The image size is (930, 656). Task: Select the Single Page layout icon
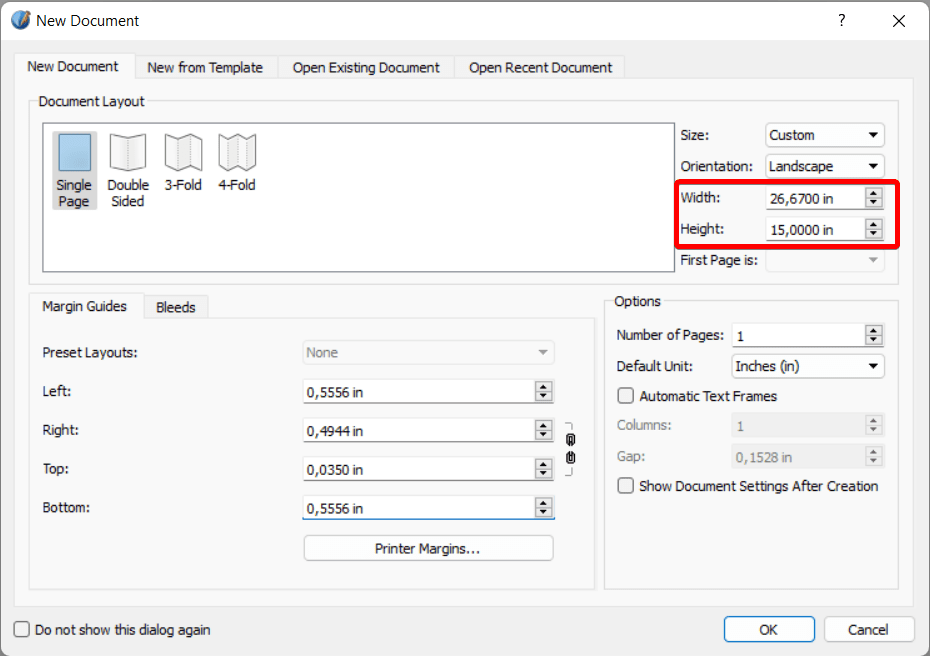click(x=74, y=153)
